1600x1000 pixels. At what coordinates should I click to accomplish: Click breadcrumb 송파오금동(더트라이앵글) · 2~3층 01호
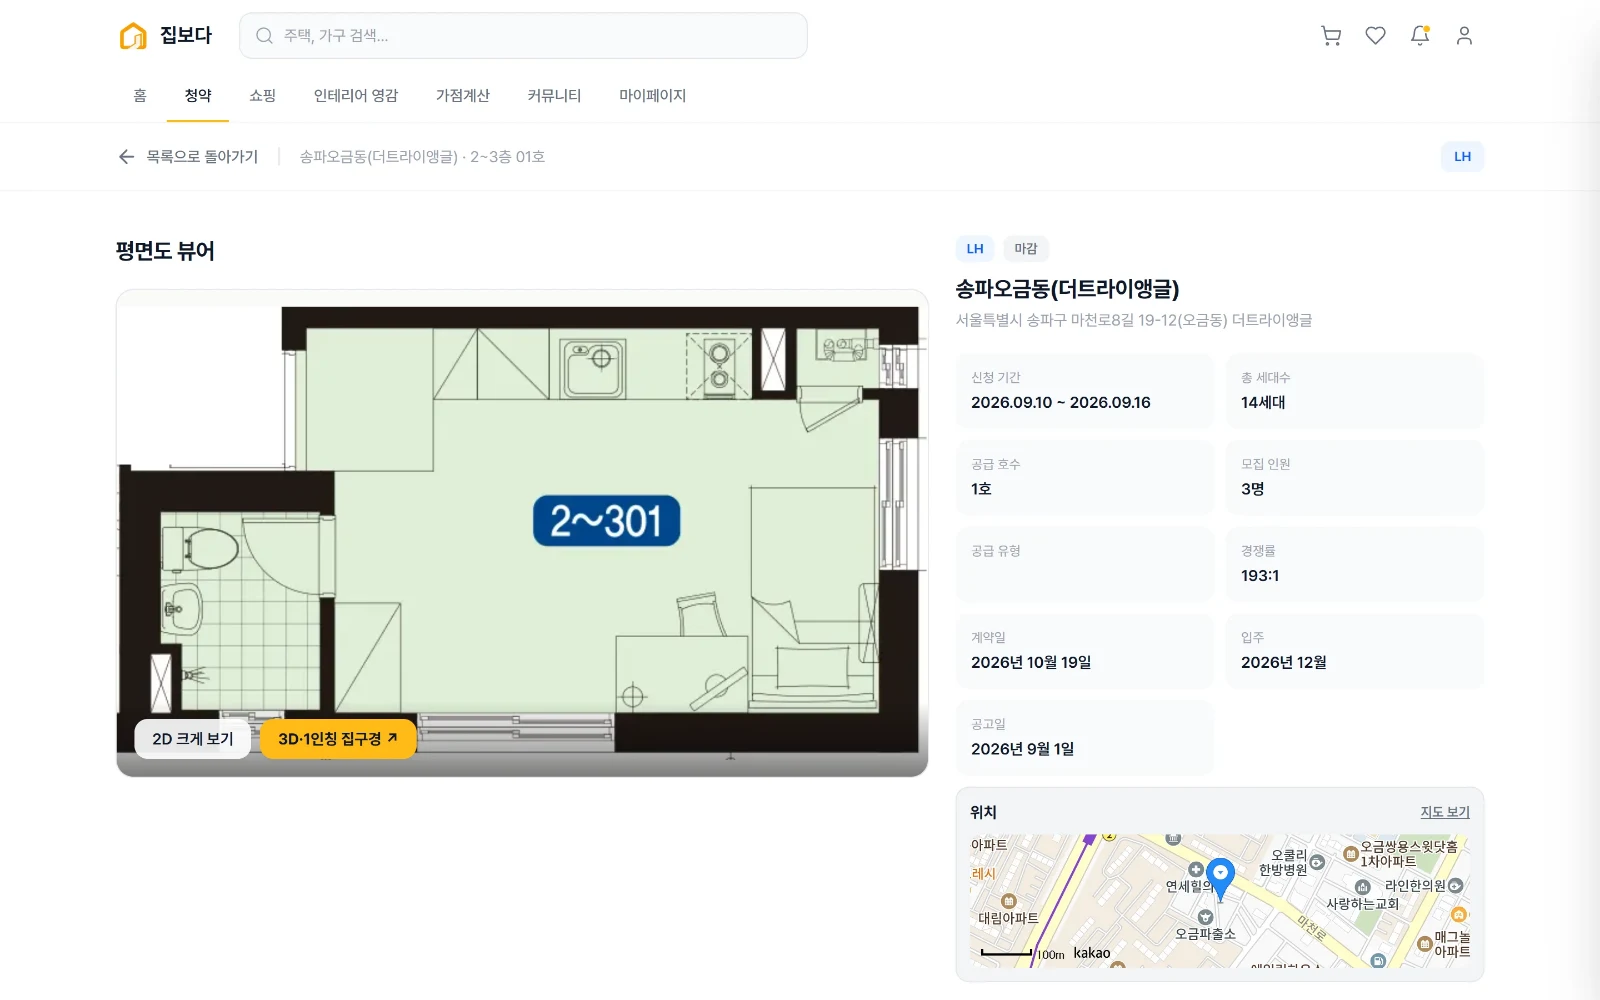pos(422,157)
